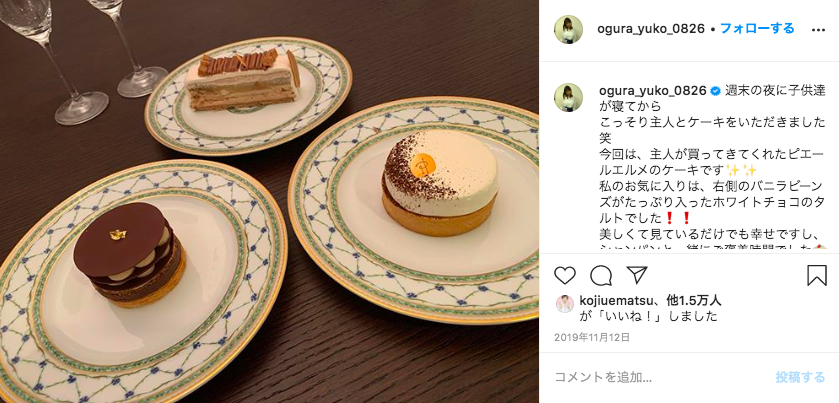Click the header profile avatar
839x403 pixels.
(x=568, y=29)
